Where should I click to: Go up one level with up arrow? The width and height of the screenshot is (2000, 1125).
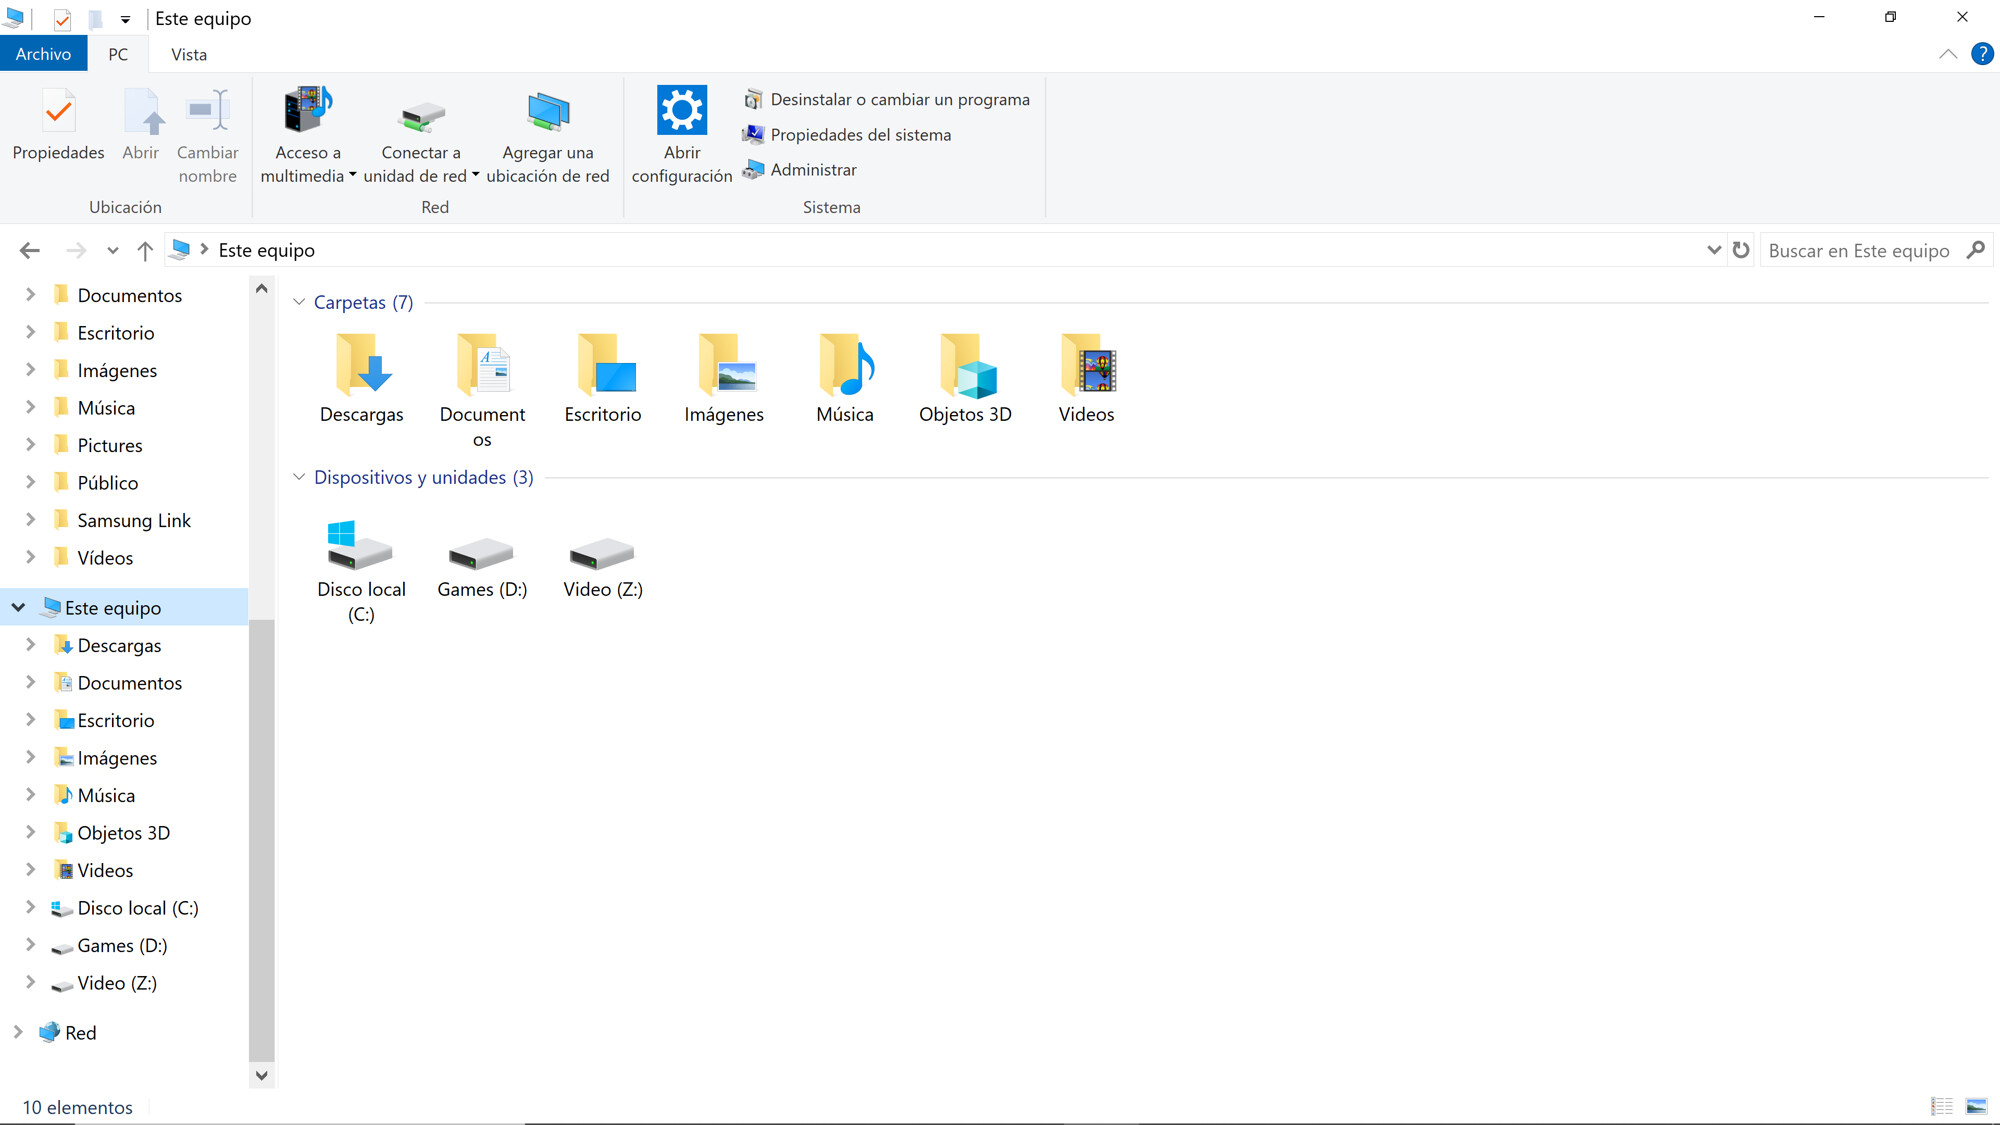pos(145,250)
